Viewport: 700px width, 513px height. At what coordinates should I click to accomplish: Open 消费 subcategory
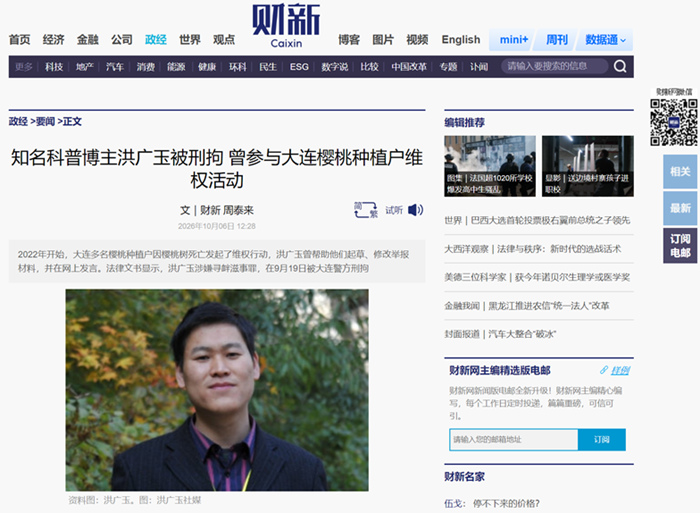(x=146, y=67)
